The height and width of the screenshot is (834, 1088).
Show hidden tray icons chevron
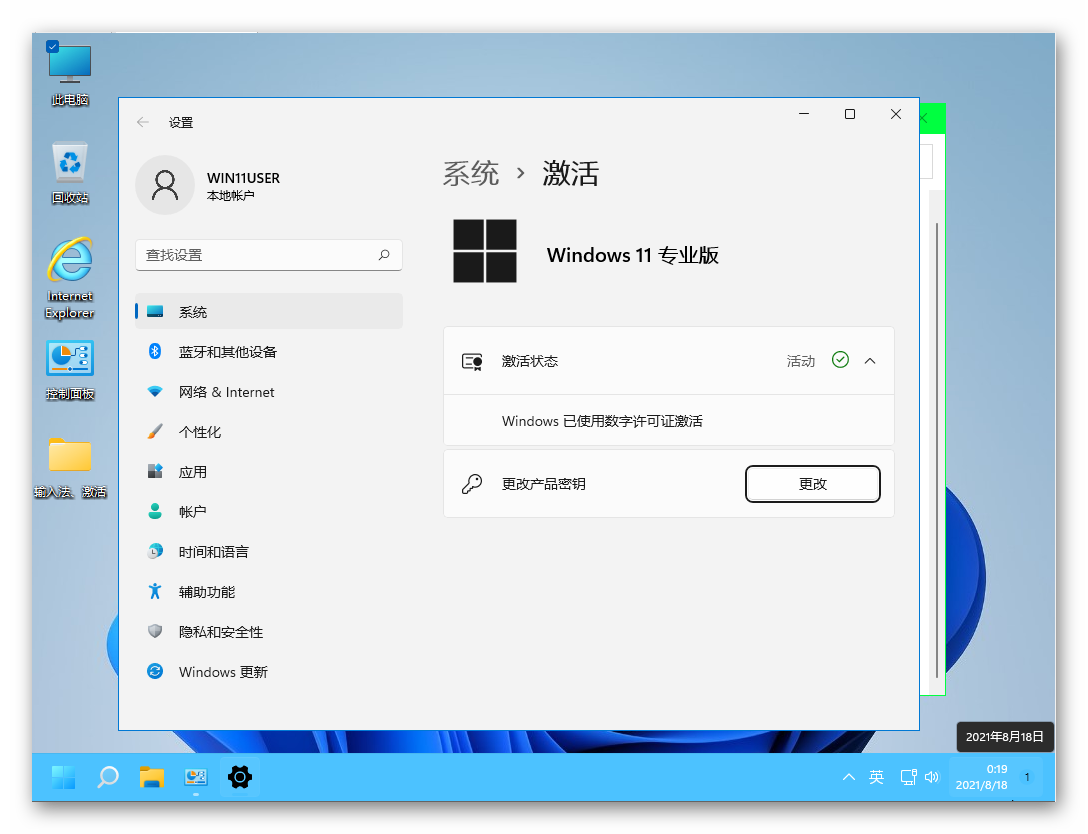(849, 777)
